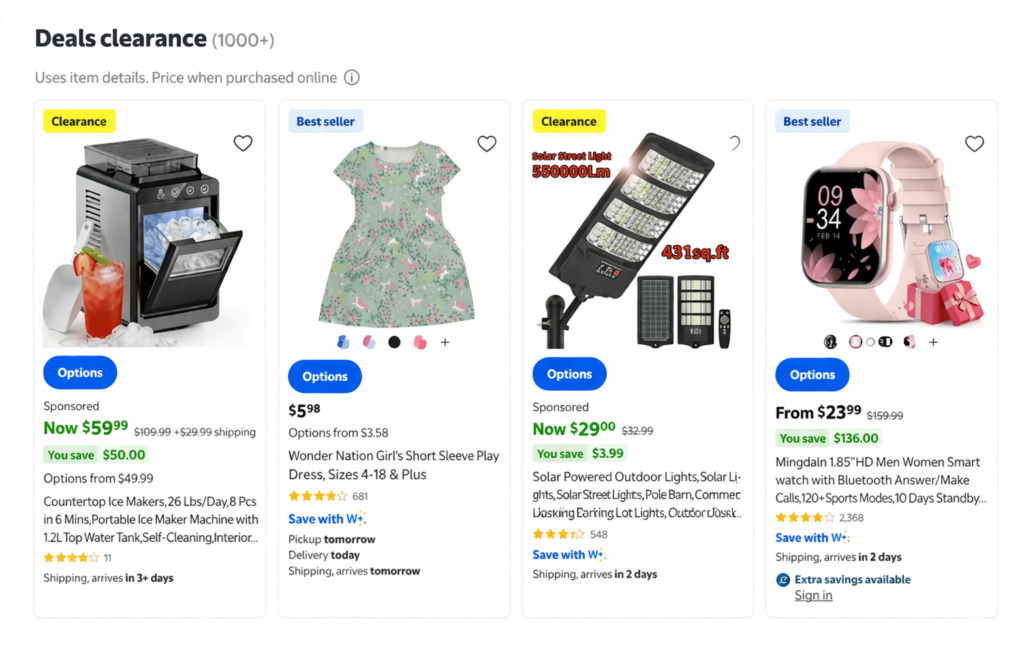
Task: Select the first black smart watch variant swatch
Action: tap(830, 342)
